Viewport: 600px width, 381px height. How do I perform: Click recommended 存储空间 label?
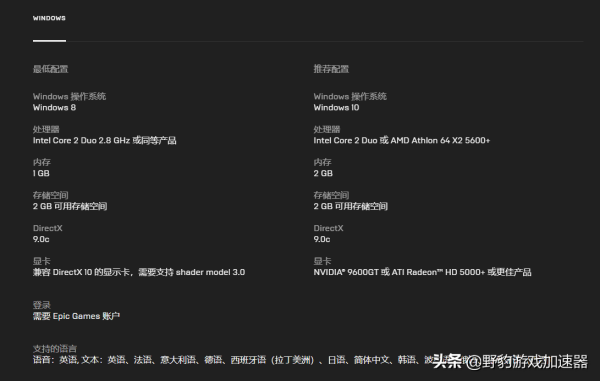[331, 195]
